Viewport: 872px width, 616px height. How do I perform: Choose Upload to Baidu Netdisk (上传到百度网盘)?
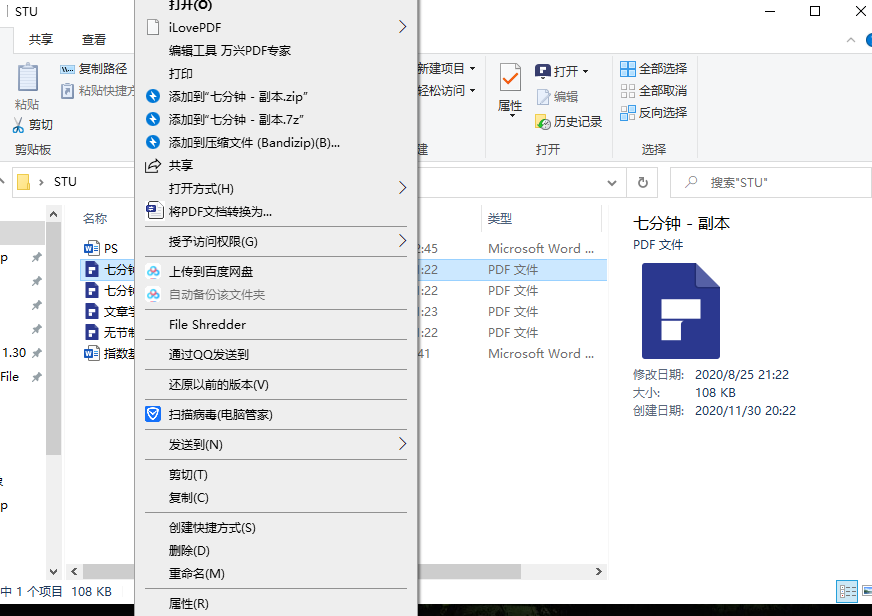point(210,271)
